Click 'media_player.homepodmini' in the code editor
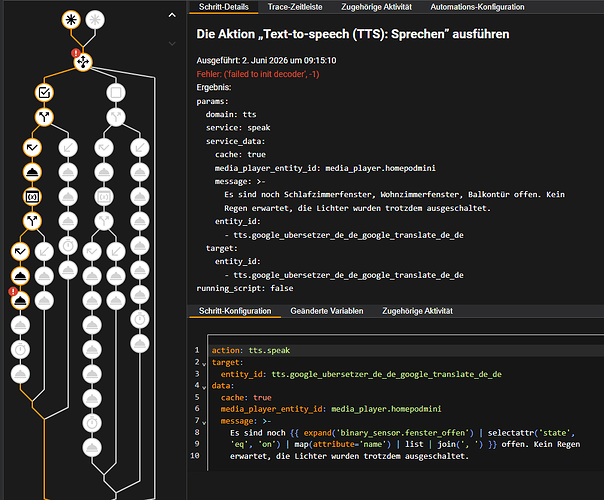Image resolution: width=604 pixels, height=500 pixels. point(386,409)
